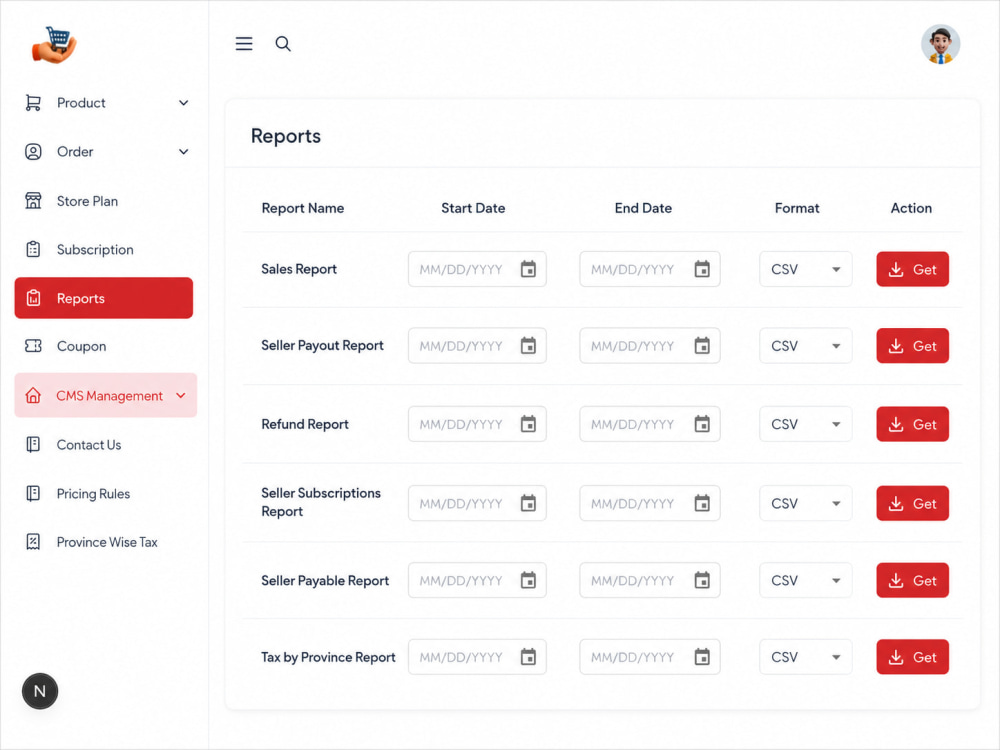The height and width of the screenshot is (750, 1000).
Task: Open format dropdown for Seller Subscriptions Report
Action: click(x=805, y=503)
